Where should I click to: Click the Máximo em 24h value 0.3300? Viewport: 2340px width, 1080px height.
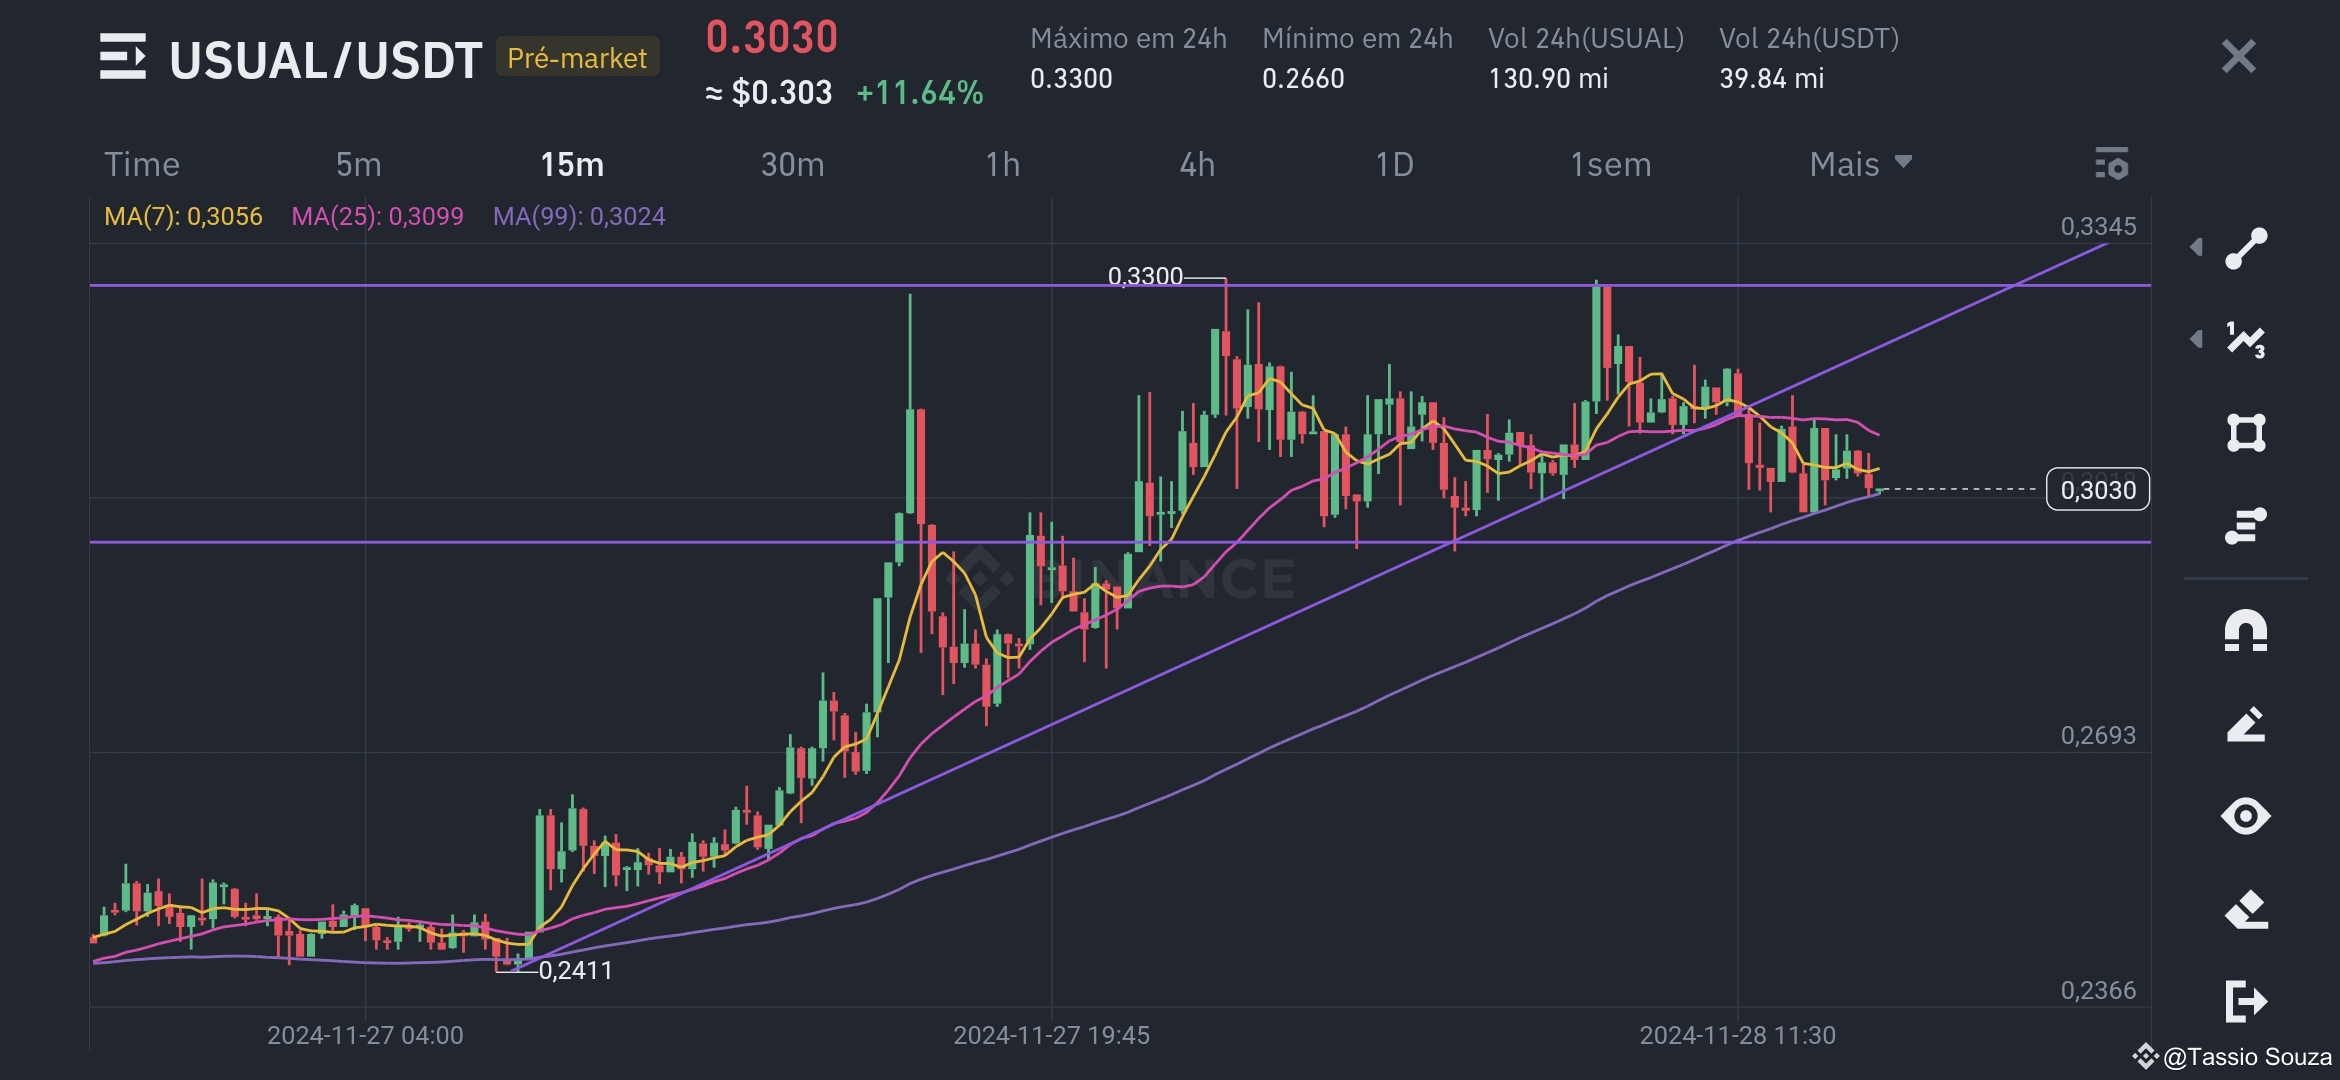pos(1071,78)
